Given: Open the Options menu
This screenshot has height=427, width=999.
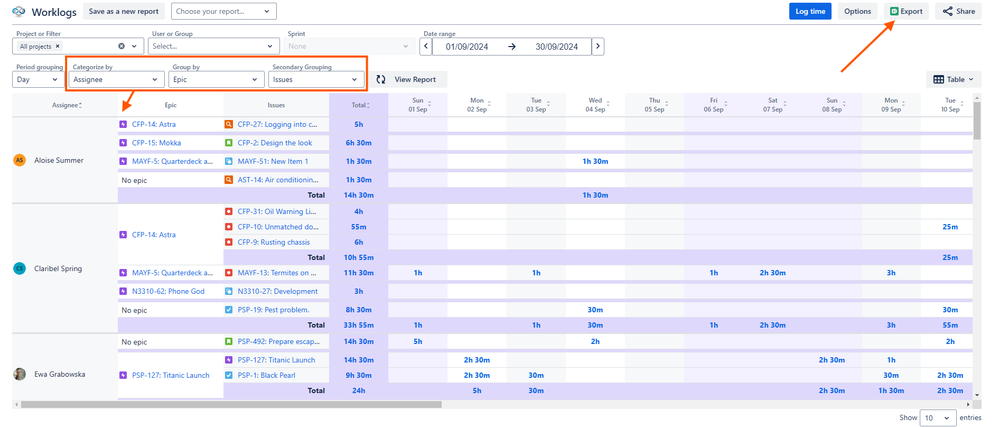Looking at the screenshot, I should [x=857, y=12].
